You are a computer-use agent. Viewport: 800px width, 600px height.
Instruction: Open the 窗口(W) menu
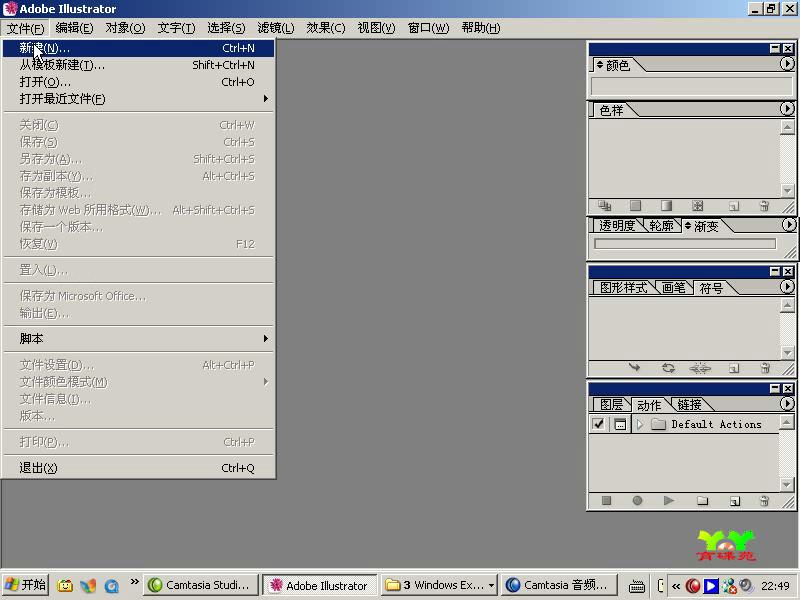(428, 28)
